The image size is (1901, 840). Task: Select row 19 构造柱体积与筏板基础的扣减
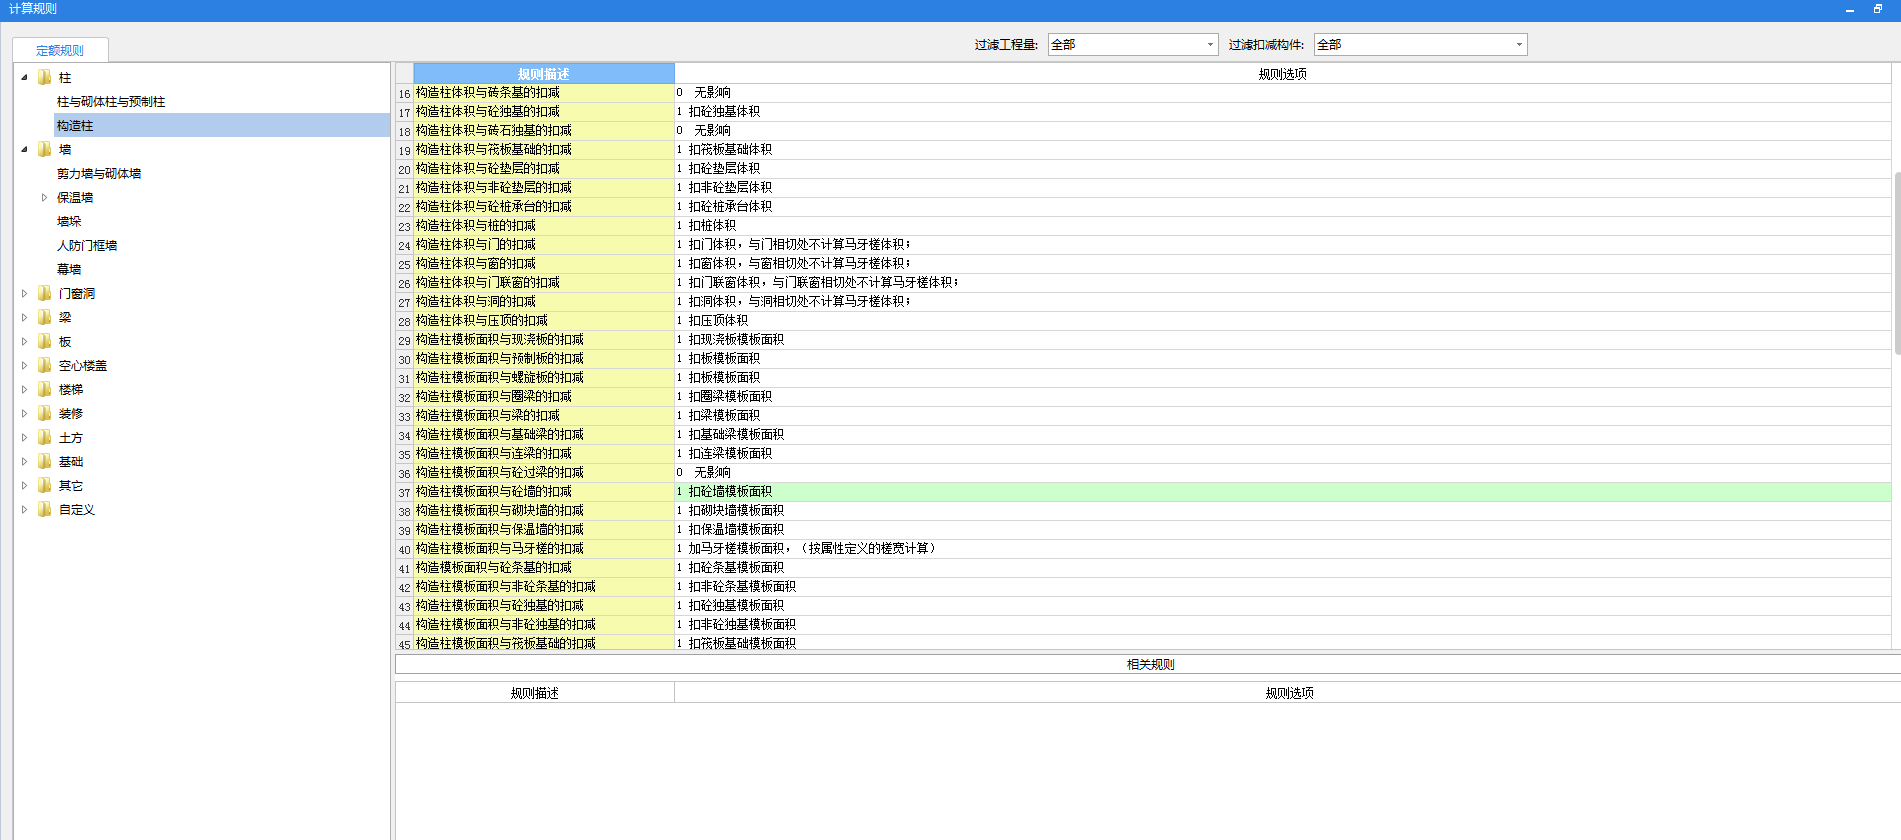(544, 149)
